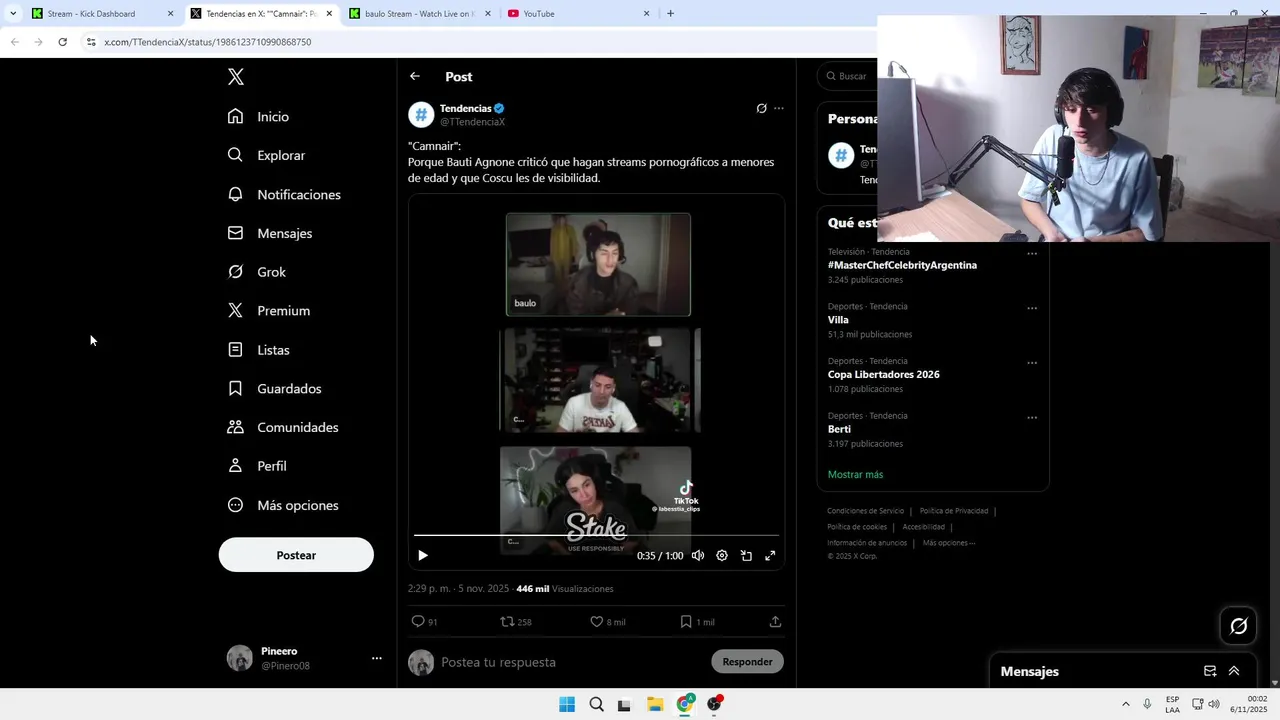Open Listas
1280x720 pixels.
259,350
